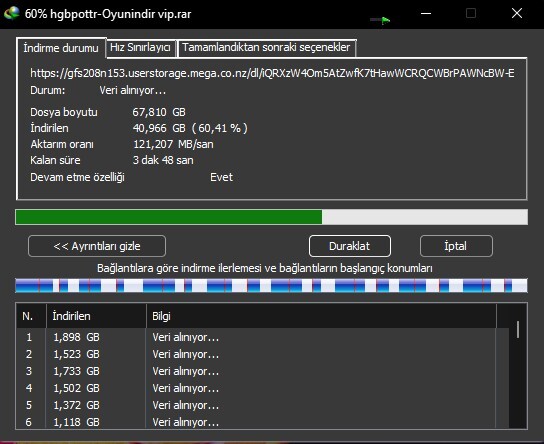
Task: Click the green download progress bar
Action: pyautogui.click(x=271, y=217)
